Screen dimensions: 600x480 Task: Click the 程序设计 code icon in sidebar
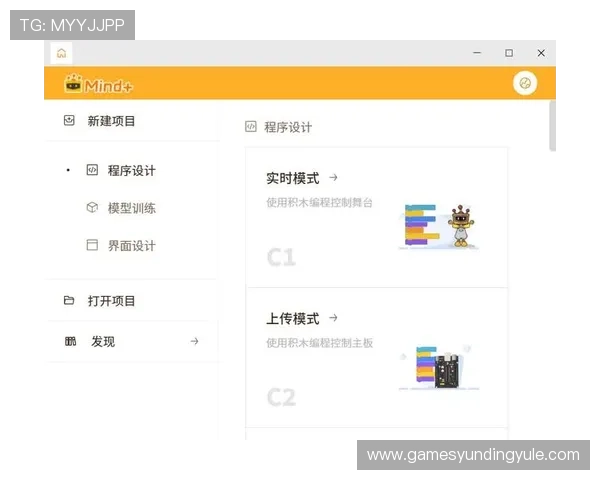(x=92, y=170)
